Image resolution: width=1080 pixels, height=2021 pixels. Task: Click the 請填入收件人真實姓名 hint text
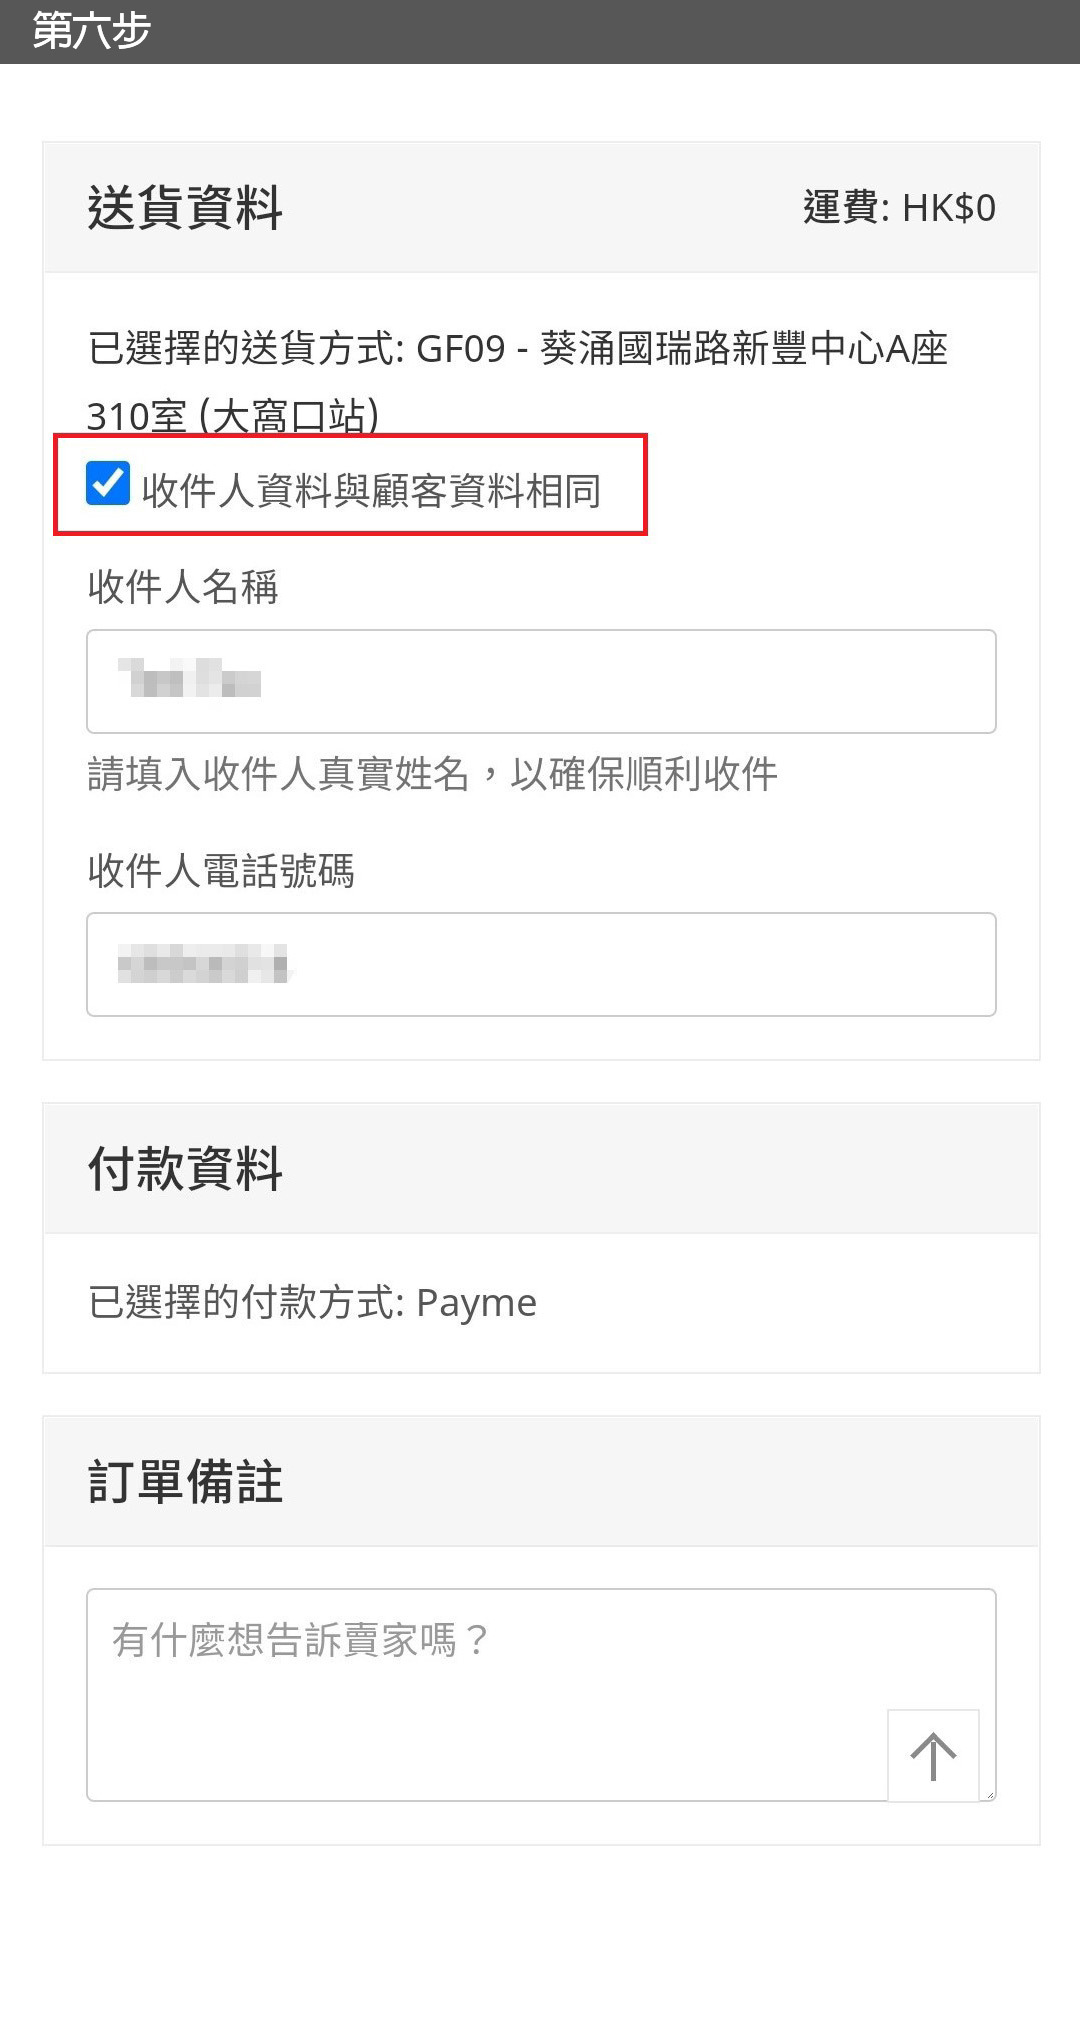(432, 773)
